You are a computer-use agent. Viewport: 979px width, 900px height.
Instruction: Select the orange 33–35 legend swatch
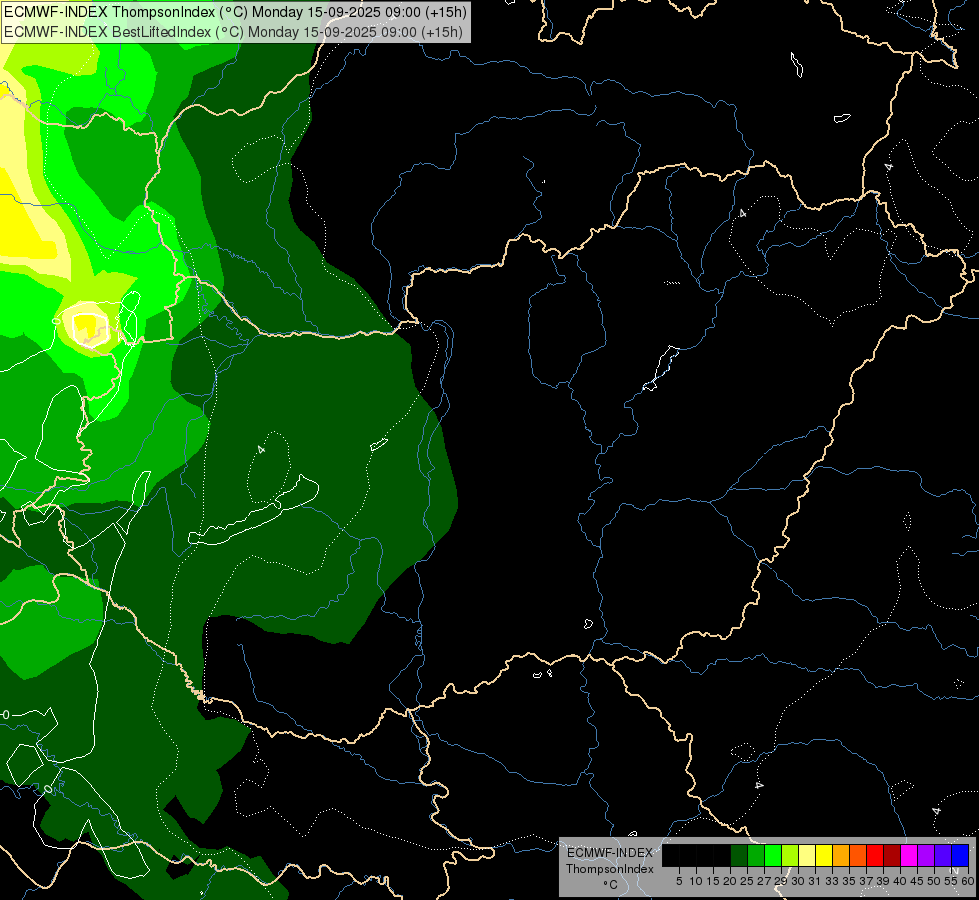click(x=841, y=855)
